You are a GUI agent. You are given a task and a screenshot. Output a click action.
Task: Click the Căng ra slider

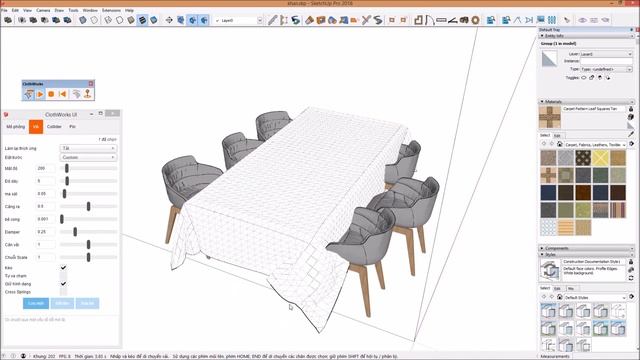[88, 207]
